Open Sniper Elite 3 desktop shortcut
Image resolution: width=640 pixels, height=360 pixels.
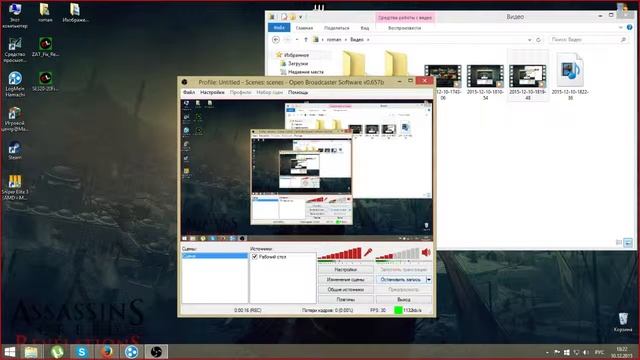point(15,187)
